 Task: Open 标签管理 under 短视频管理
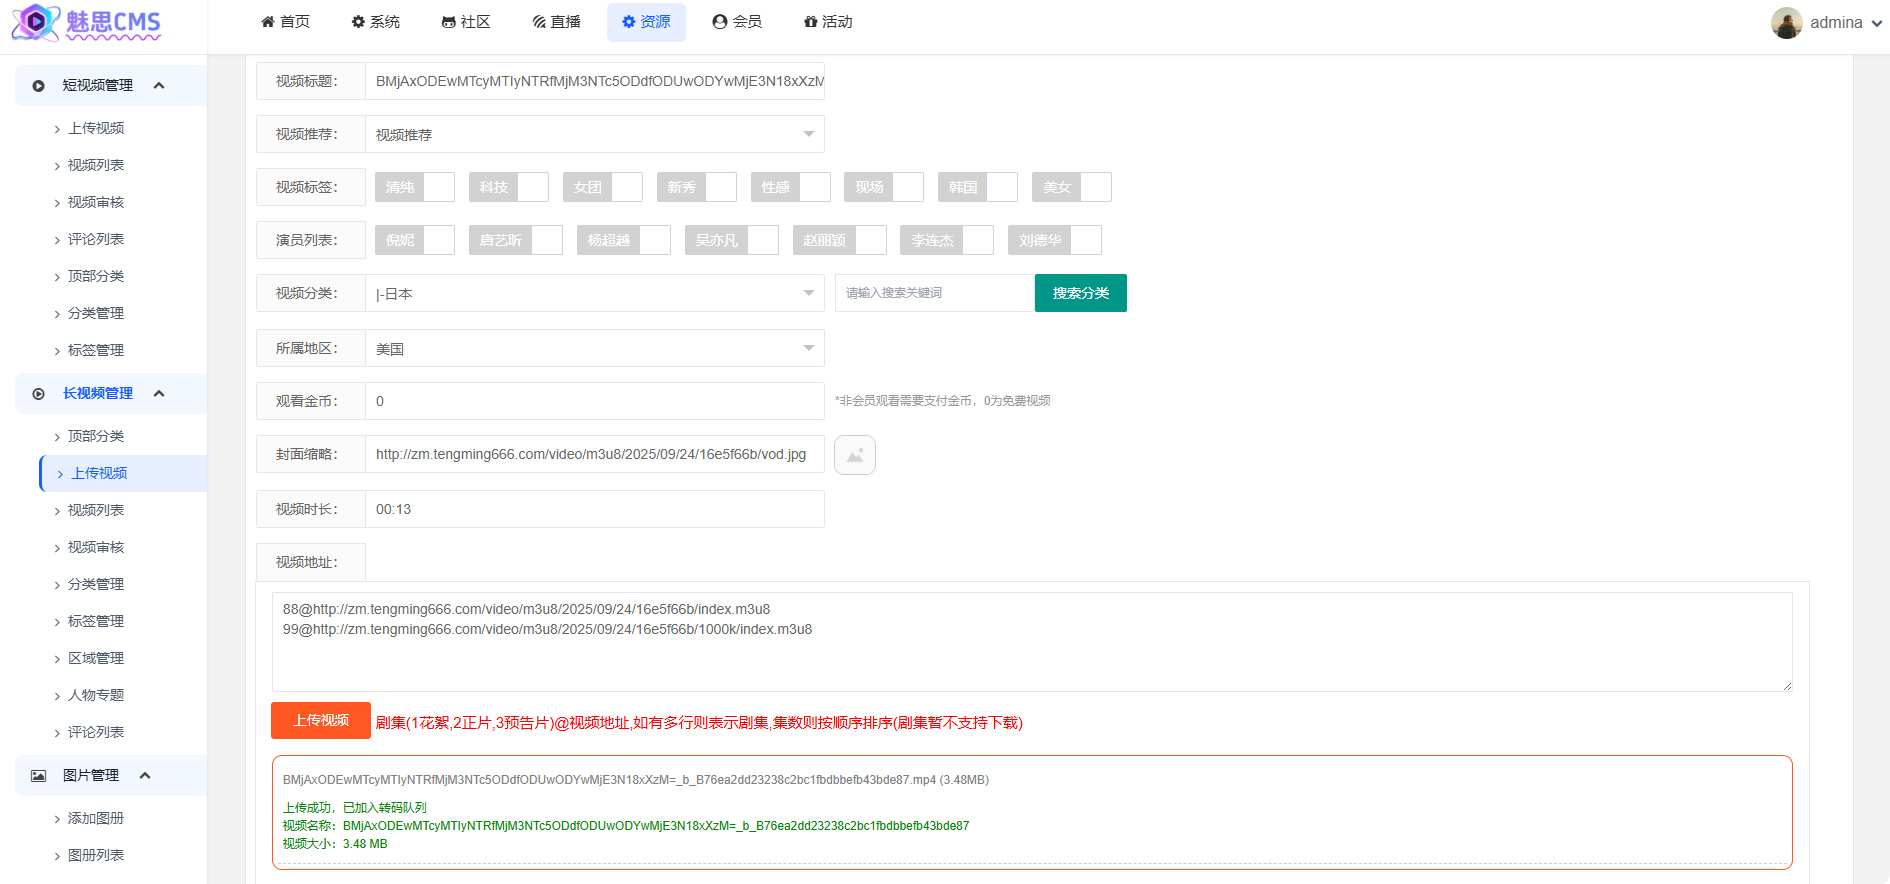tap(96, 350)
